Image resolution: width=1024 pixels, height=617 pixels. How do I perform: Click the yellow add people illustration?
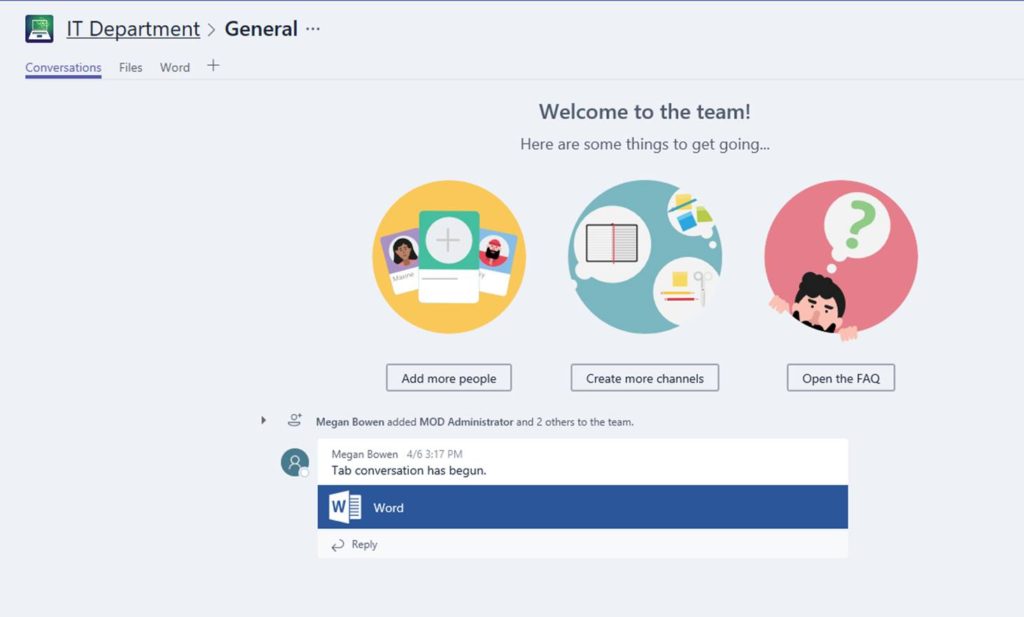[x=449, y=257]
